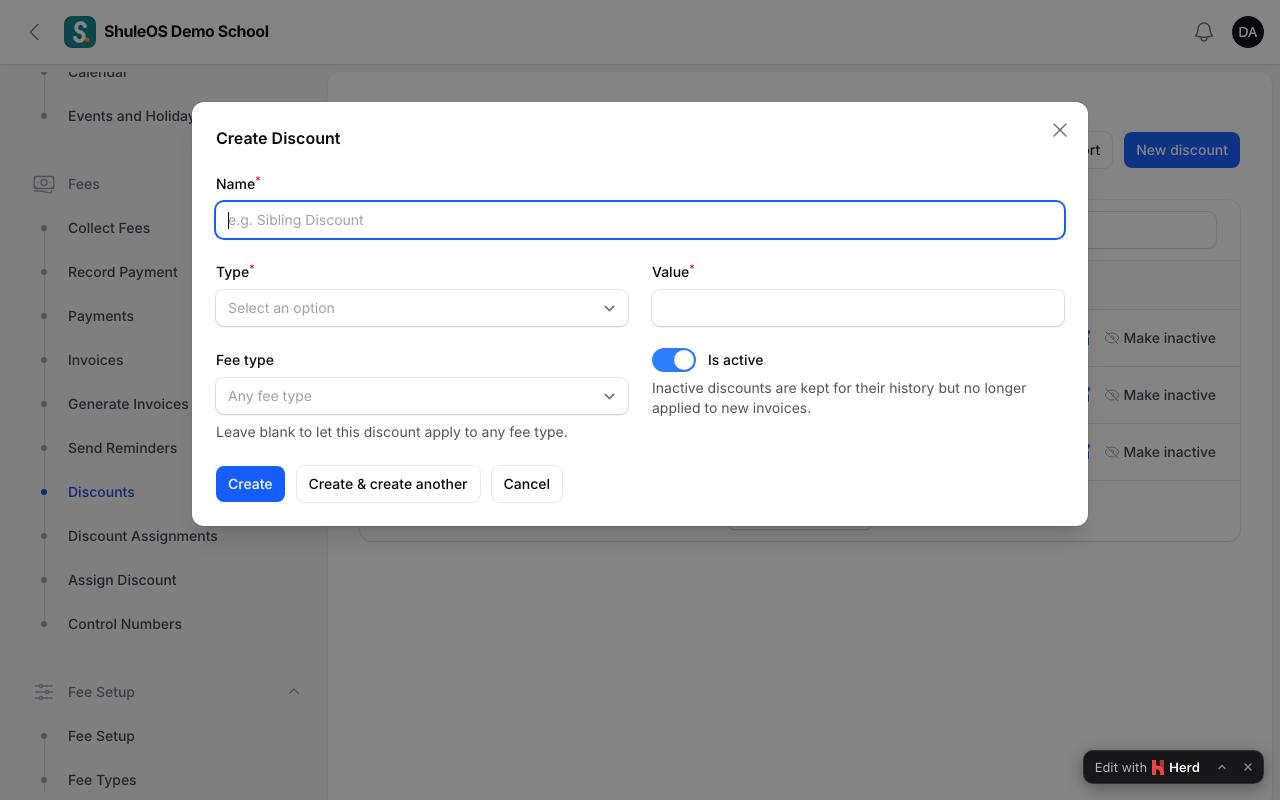Open Fee Types in sidebar
Image resolution: width=1280 pixels, height=800 pixels.
pyautogui.click(x=102, y=780)
